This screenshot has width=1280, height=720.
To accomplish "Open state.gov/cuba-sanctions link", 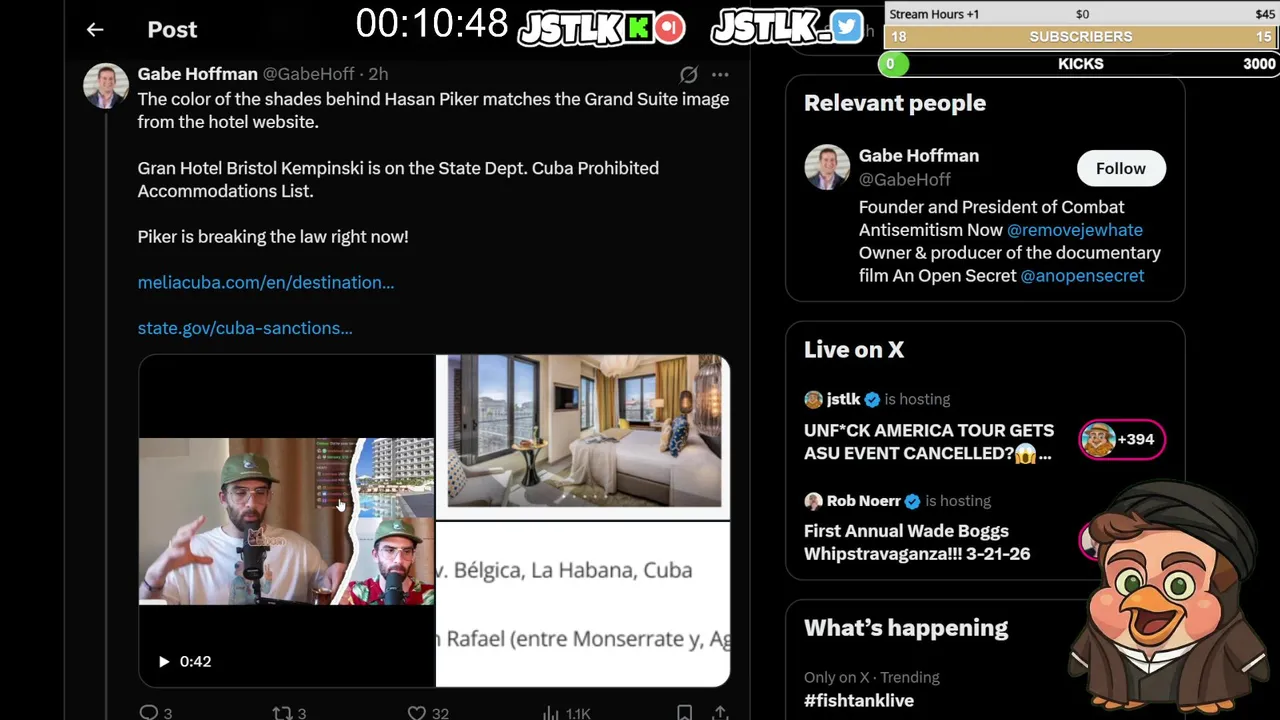I will tap(245, 327).
